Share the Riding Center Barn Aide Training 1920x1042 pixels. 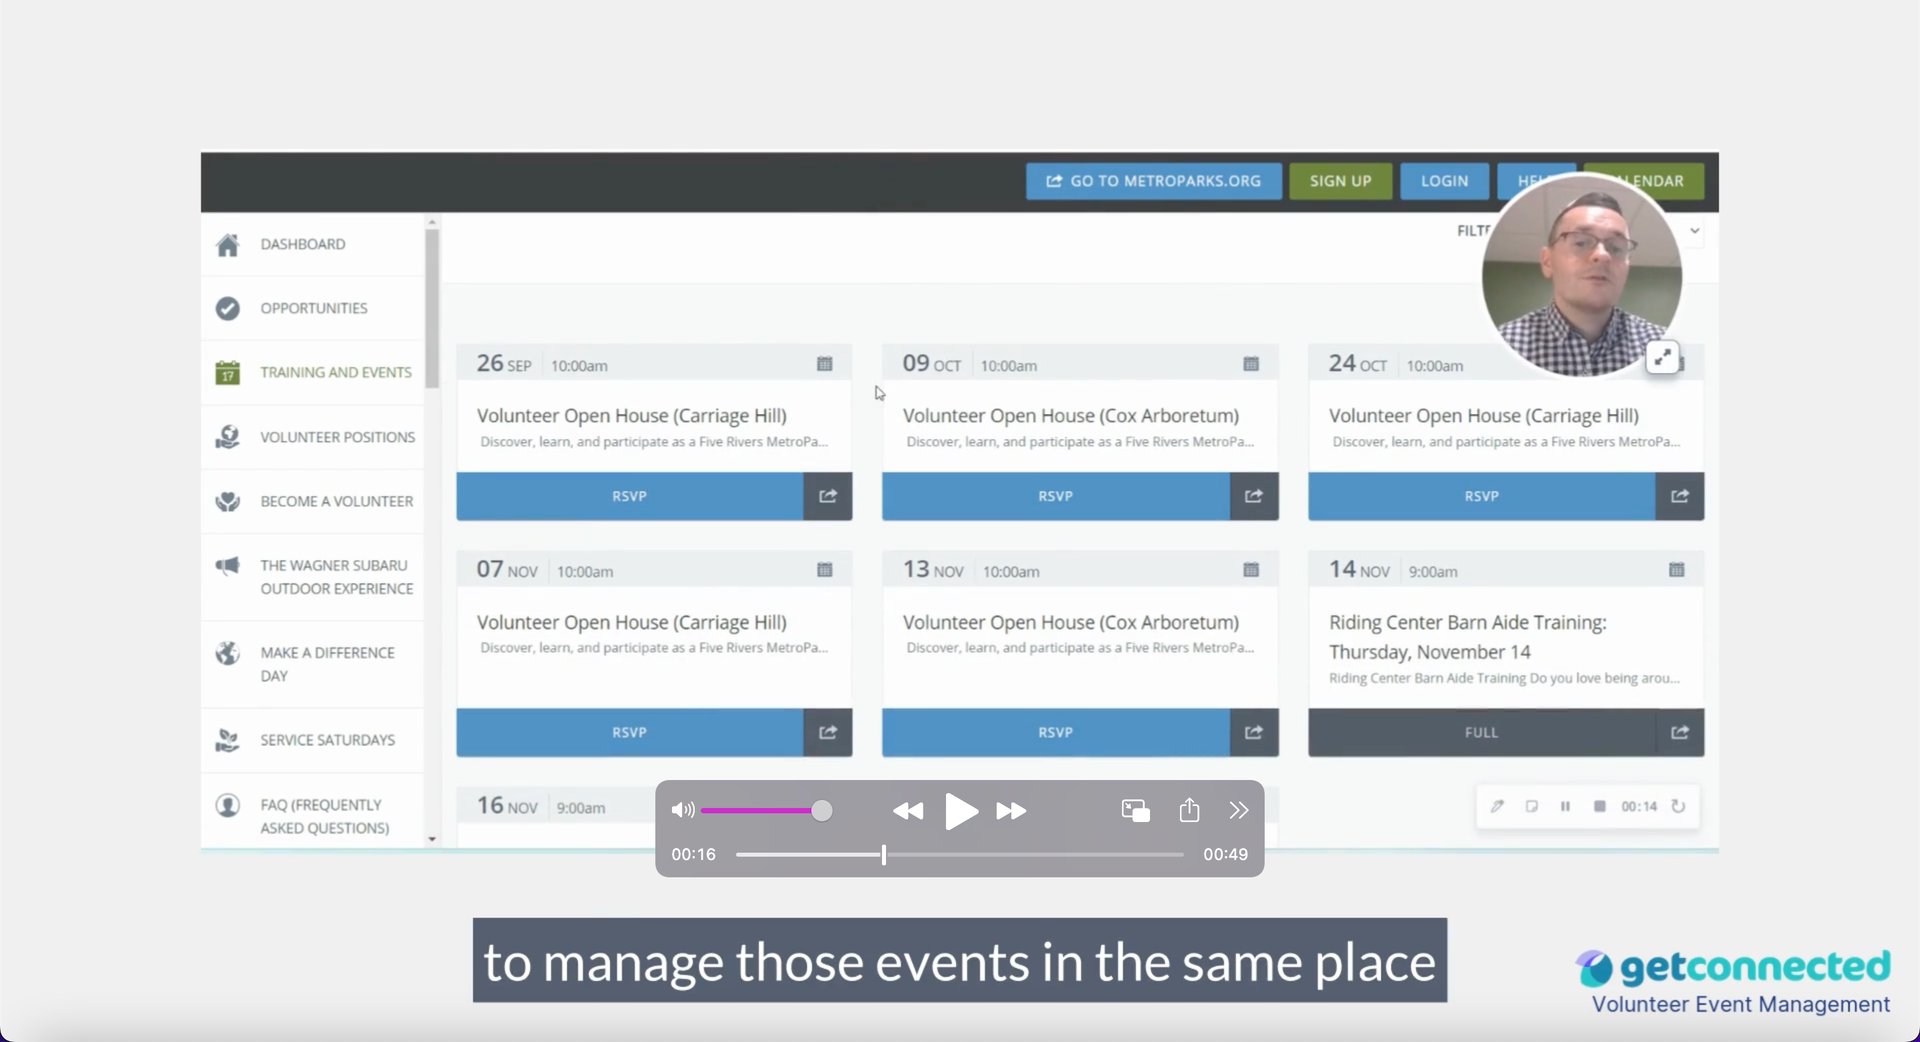click(1679, 733)
